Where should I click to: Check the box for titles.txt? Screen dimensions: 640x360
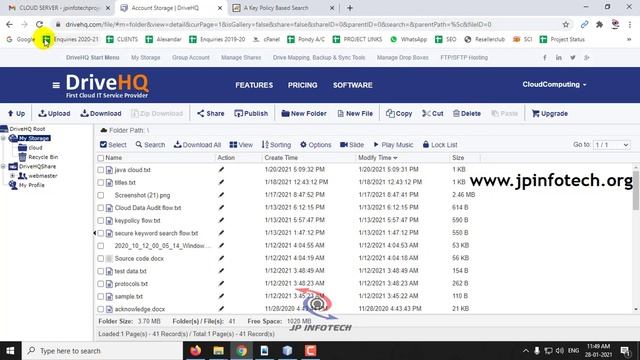(x=100, y=182)
